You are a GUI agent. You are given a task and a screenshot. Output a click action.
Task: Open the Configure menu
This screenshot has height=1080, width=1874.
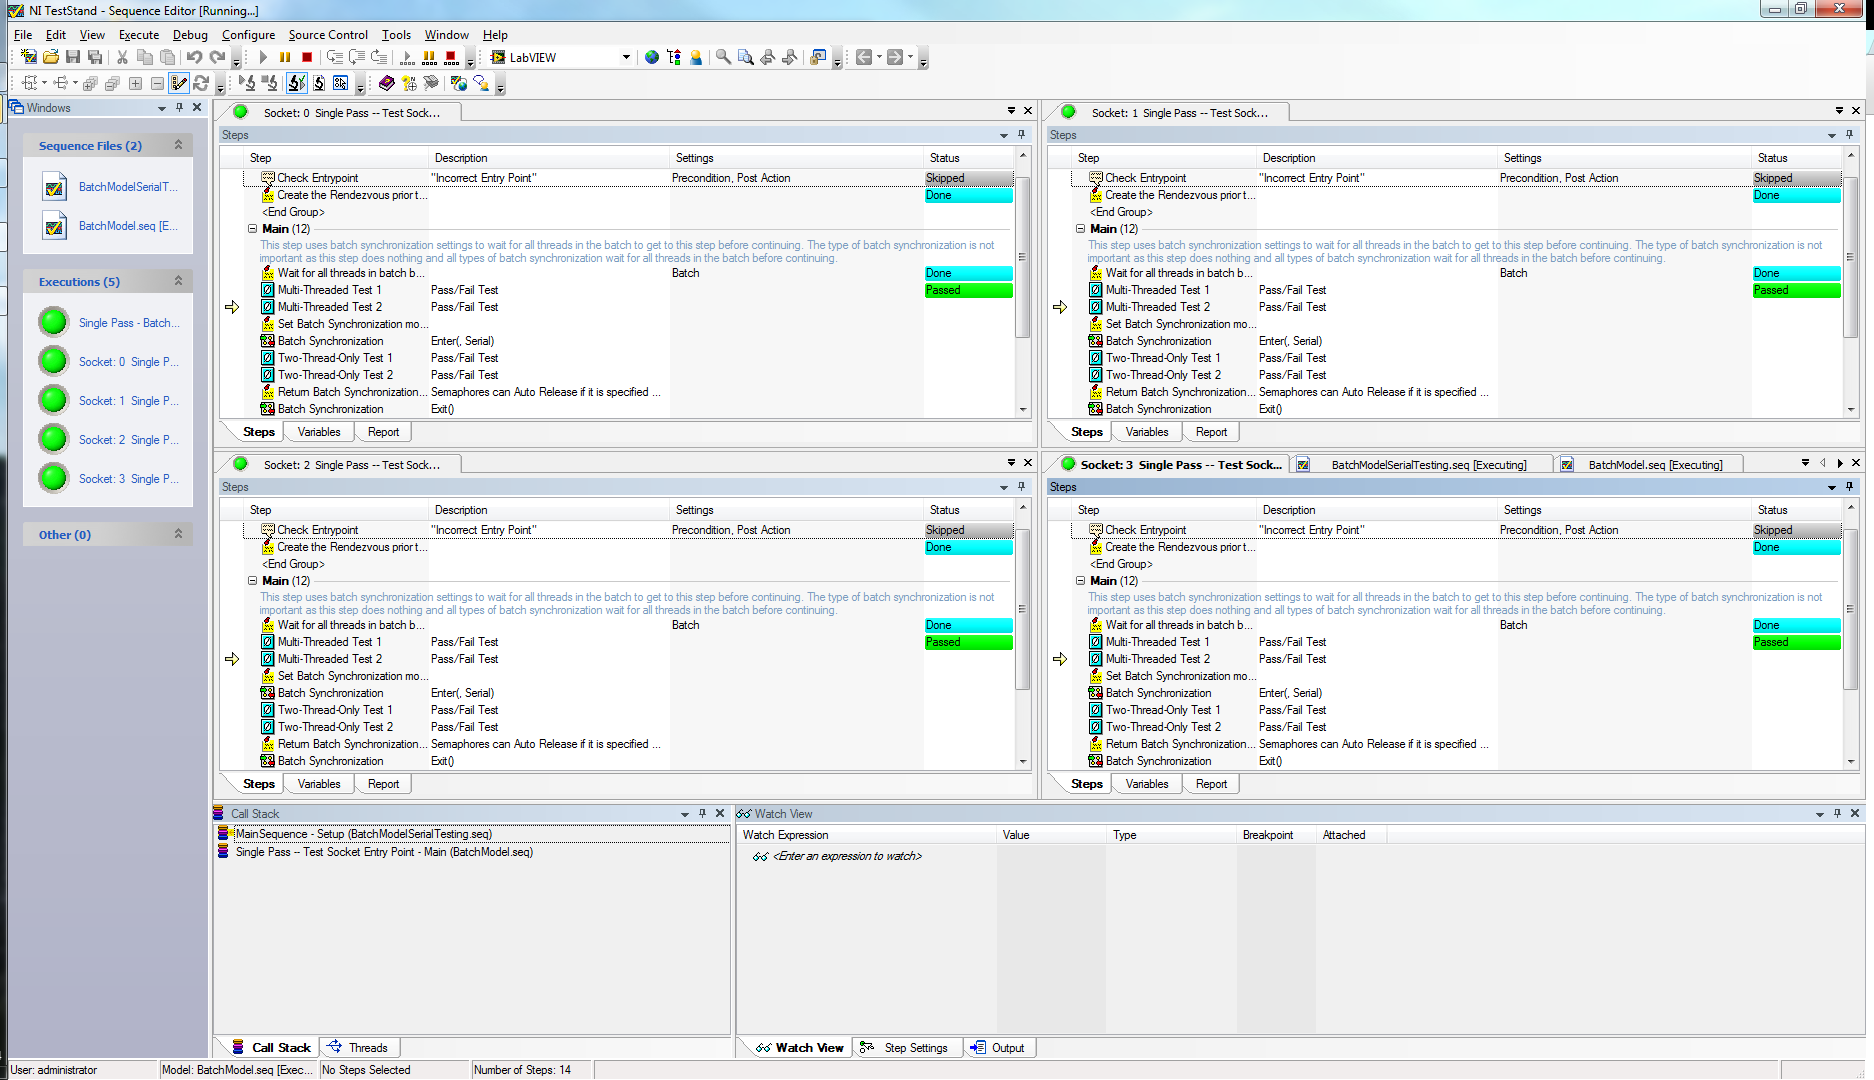(x=248, y=34)
